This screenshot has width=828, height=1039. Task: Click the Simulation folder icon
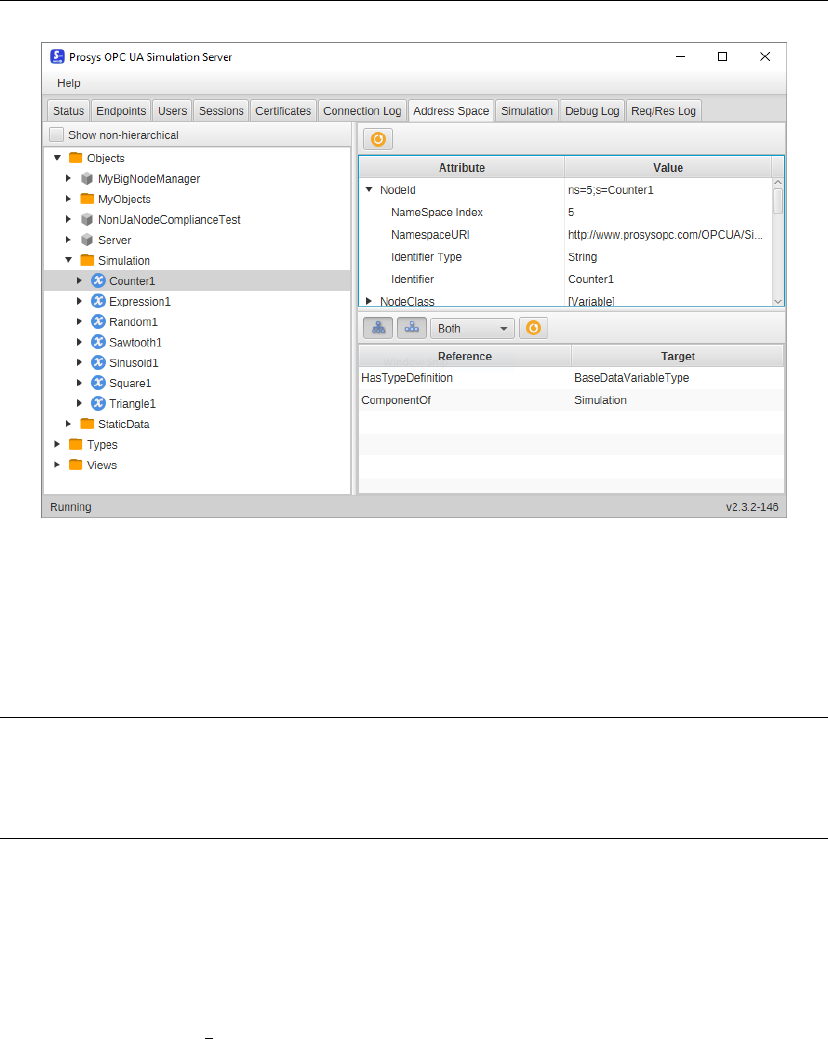pos(87,260)
